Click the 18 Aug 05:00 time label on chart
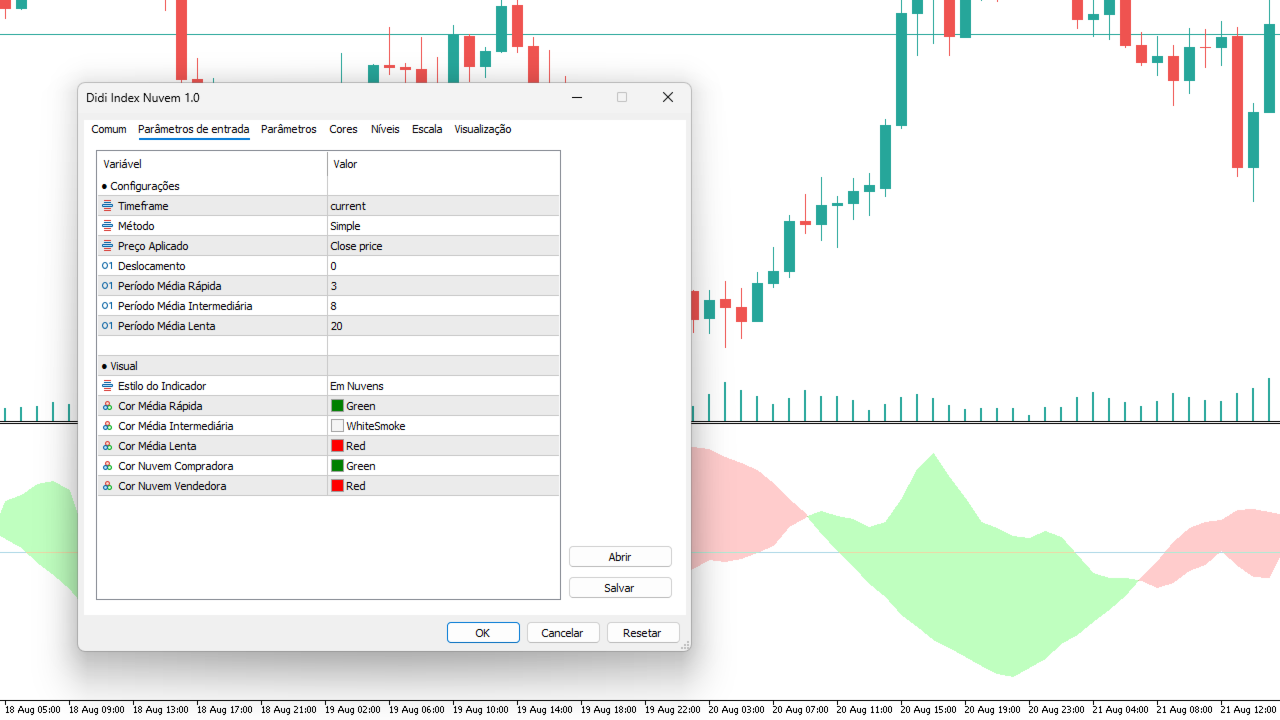Viewport: 1280px width, 720px height. (35, 710)
